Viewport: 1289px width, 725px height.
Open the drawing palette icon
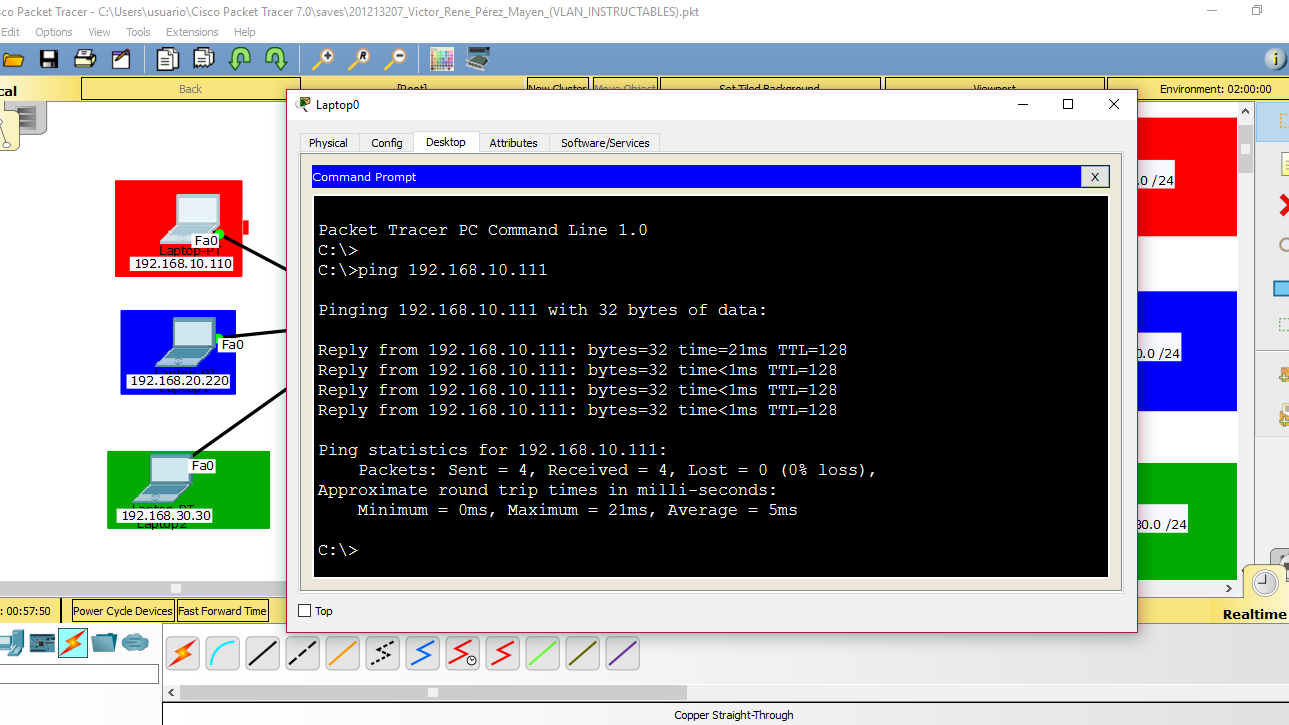click(442, 59)
